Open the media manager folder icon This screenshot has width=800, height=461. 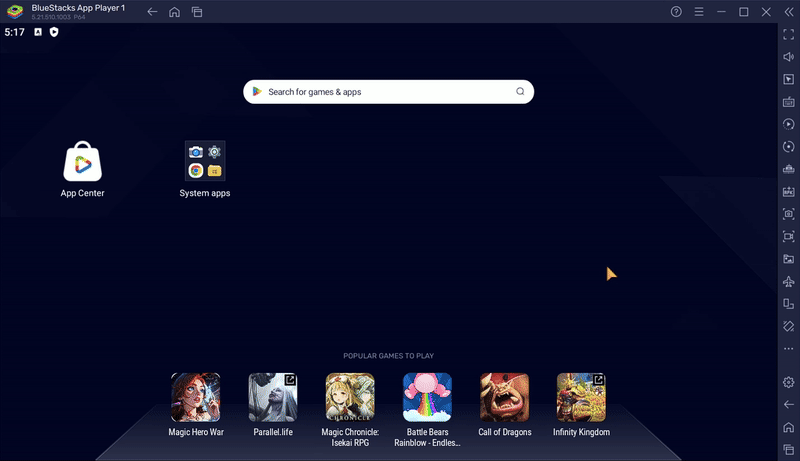click(x=788, y=259)
